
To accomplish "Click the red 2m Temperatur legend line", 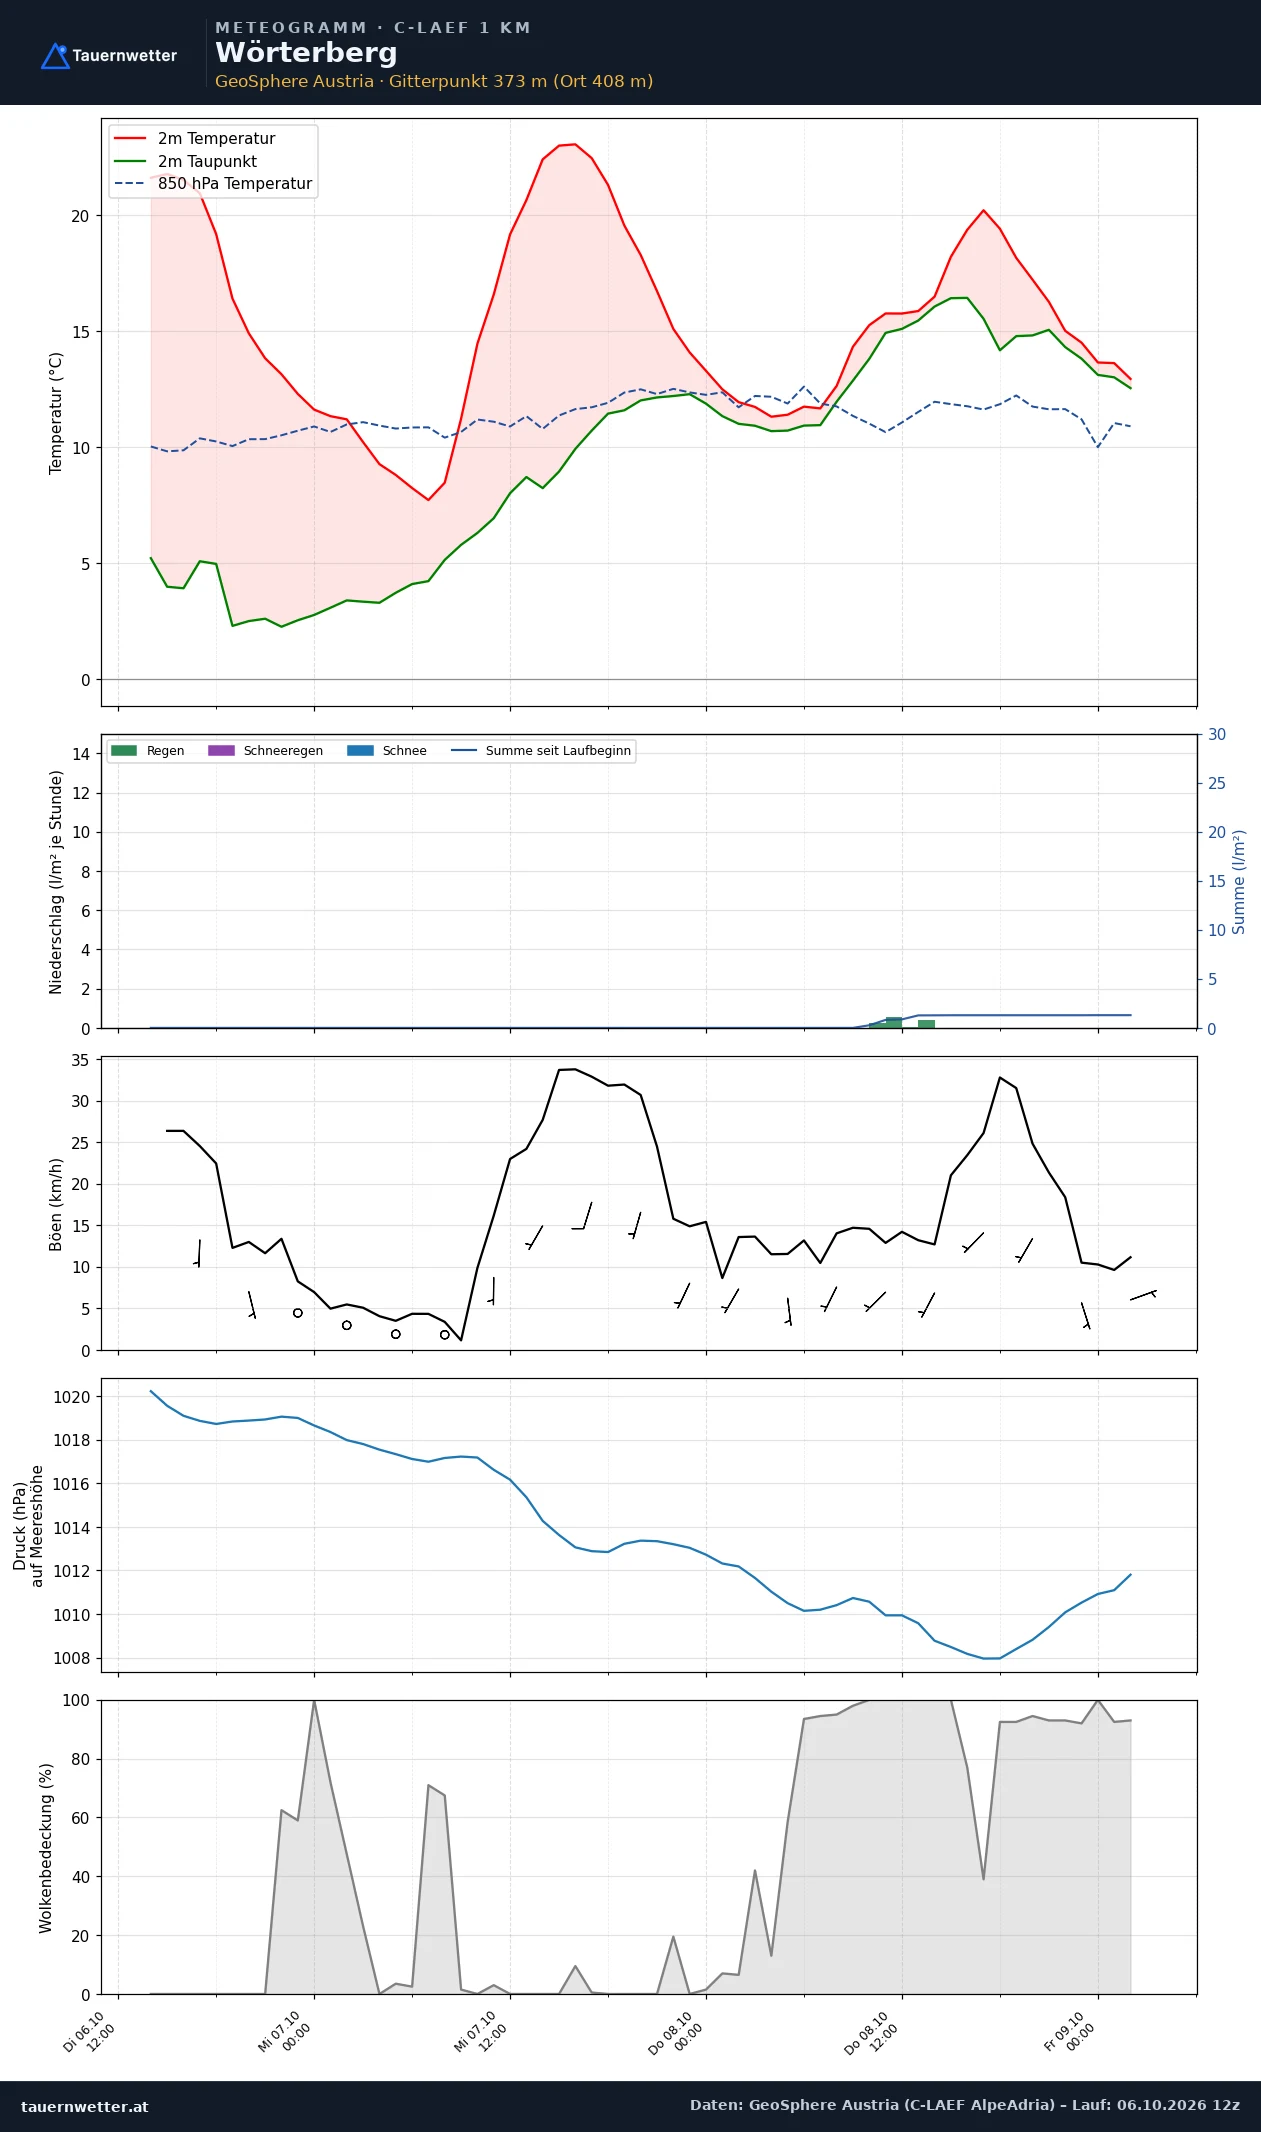I will 131,139.
